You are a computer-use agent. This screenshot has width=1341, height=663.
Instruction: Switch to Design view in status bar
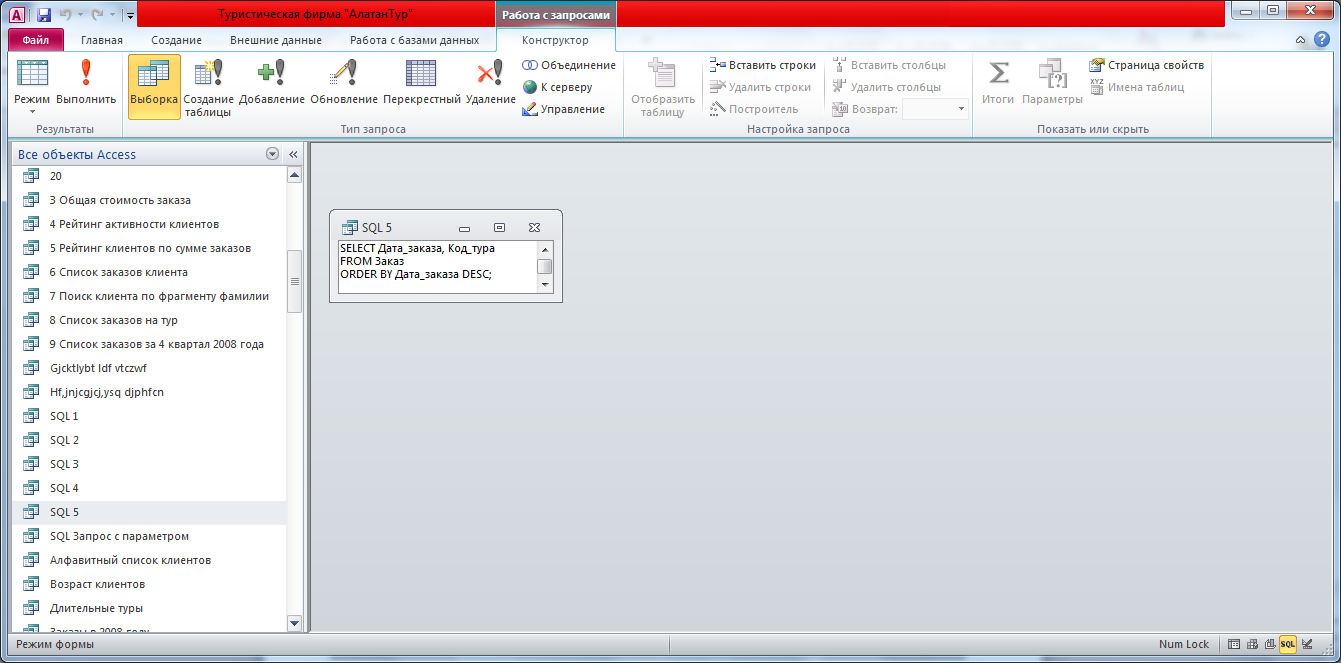tap(1307, 644)
